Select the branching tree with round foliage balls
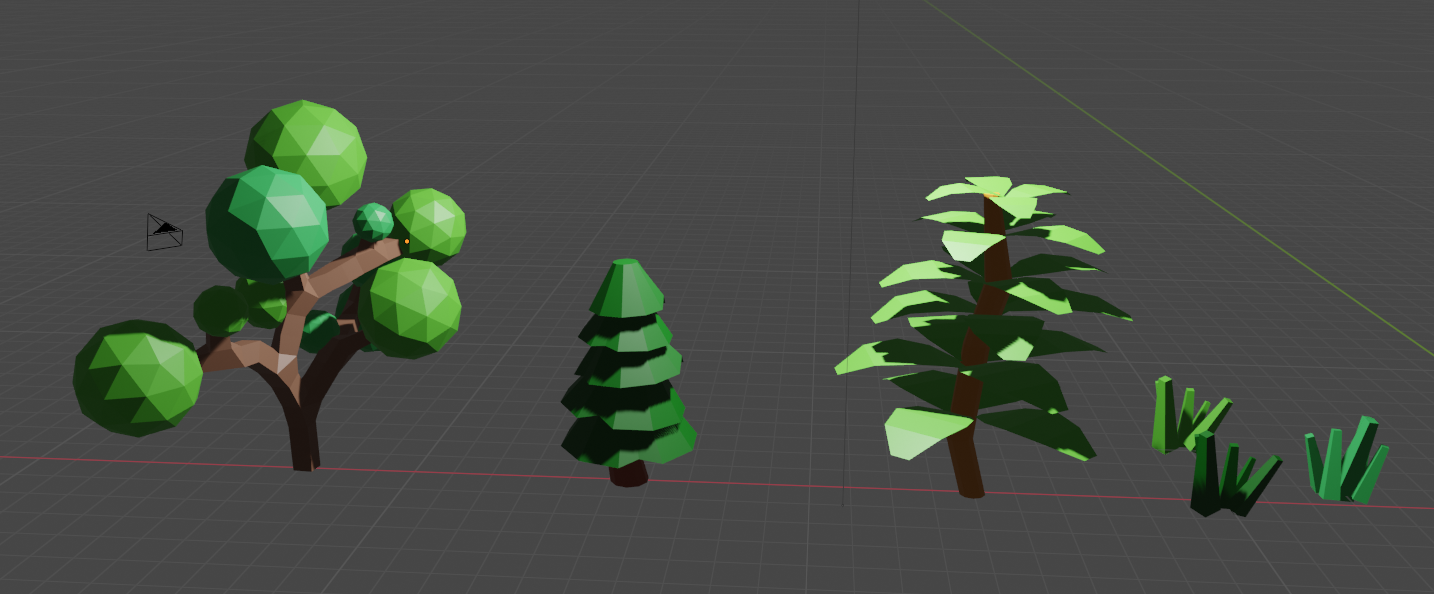 click(270, 285)
